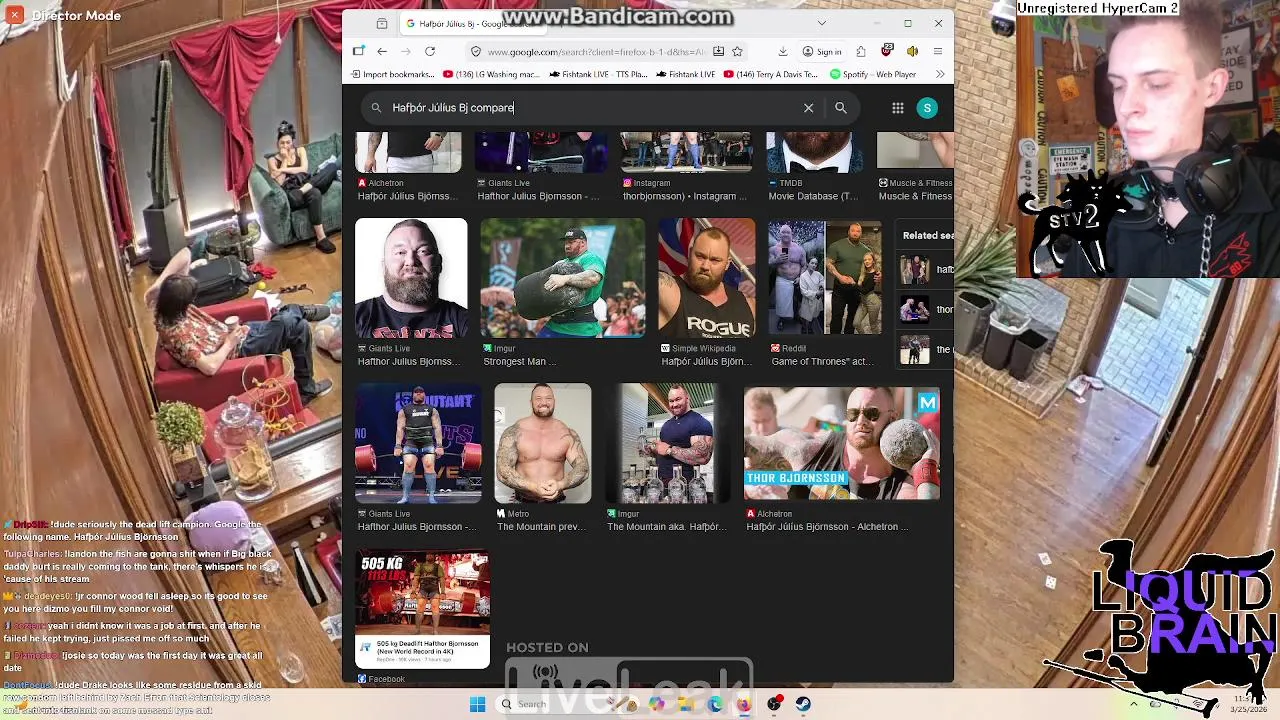
Task: Close Director Mode with the red X
Action: (x=14, y=15)
